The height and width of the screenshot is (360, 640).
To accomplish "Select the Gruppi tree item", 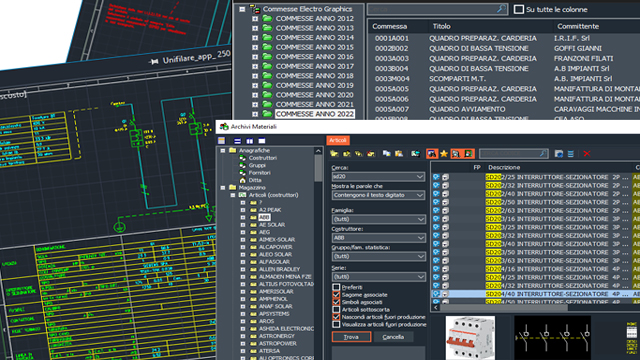I will [257, 165].
